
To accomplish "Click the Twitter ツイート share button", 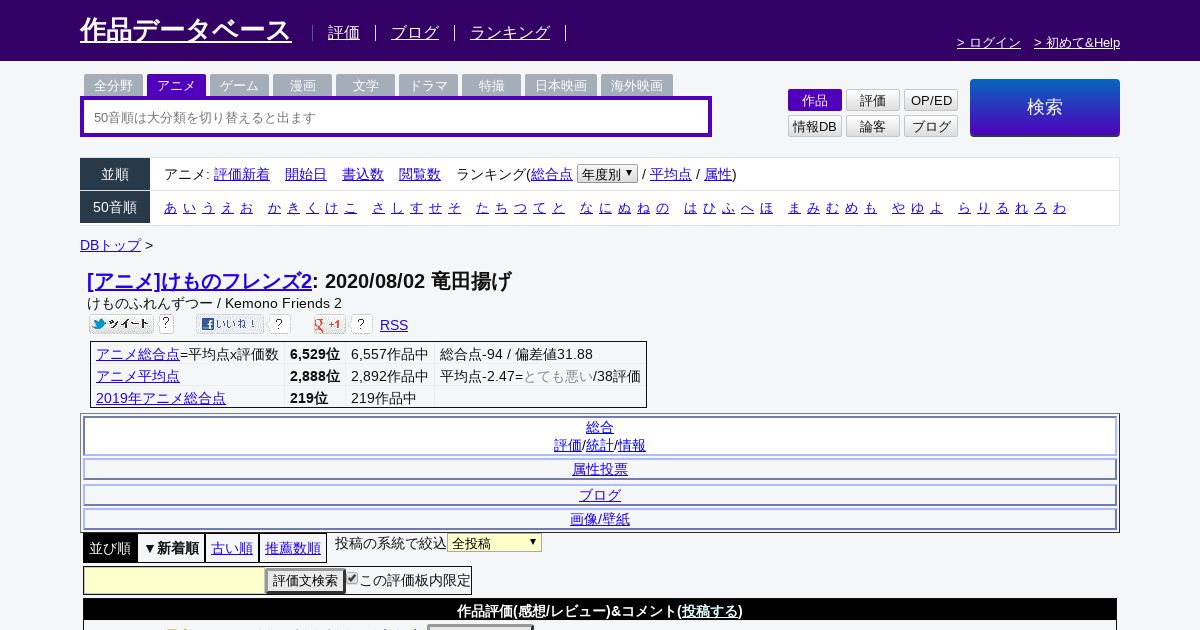I will click(x=121, y=324).
